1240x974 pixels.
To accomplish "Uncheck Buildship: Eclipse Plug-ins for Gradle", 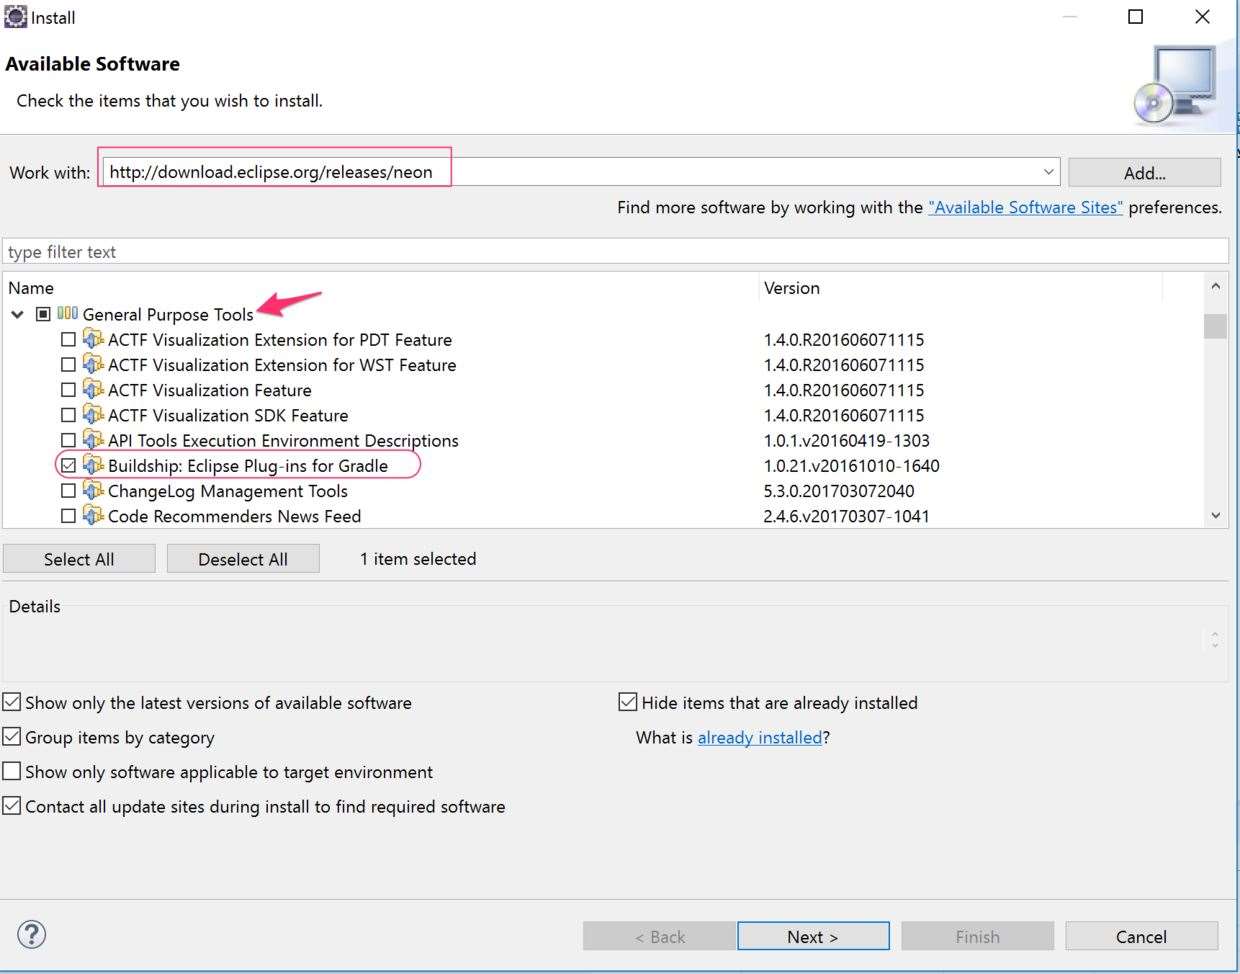I will click(x=68, y=466).
